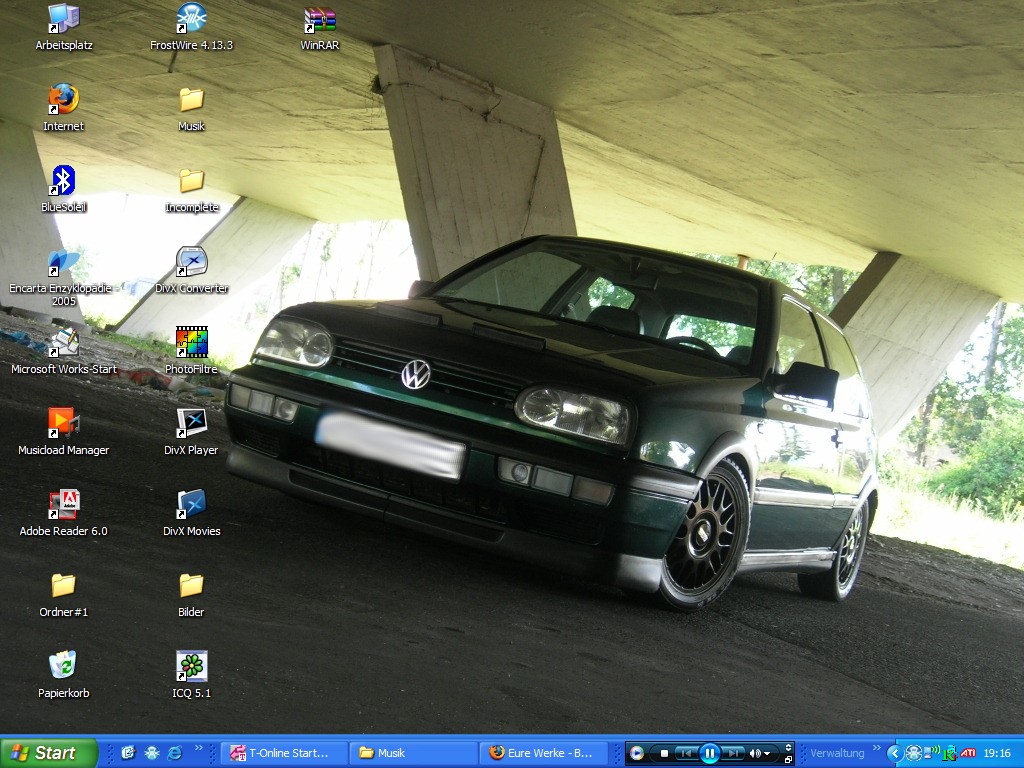Show hidden system tray icons
This screenshot has width=1024, height=768.
point(895,754)
